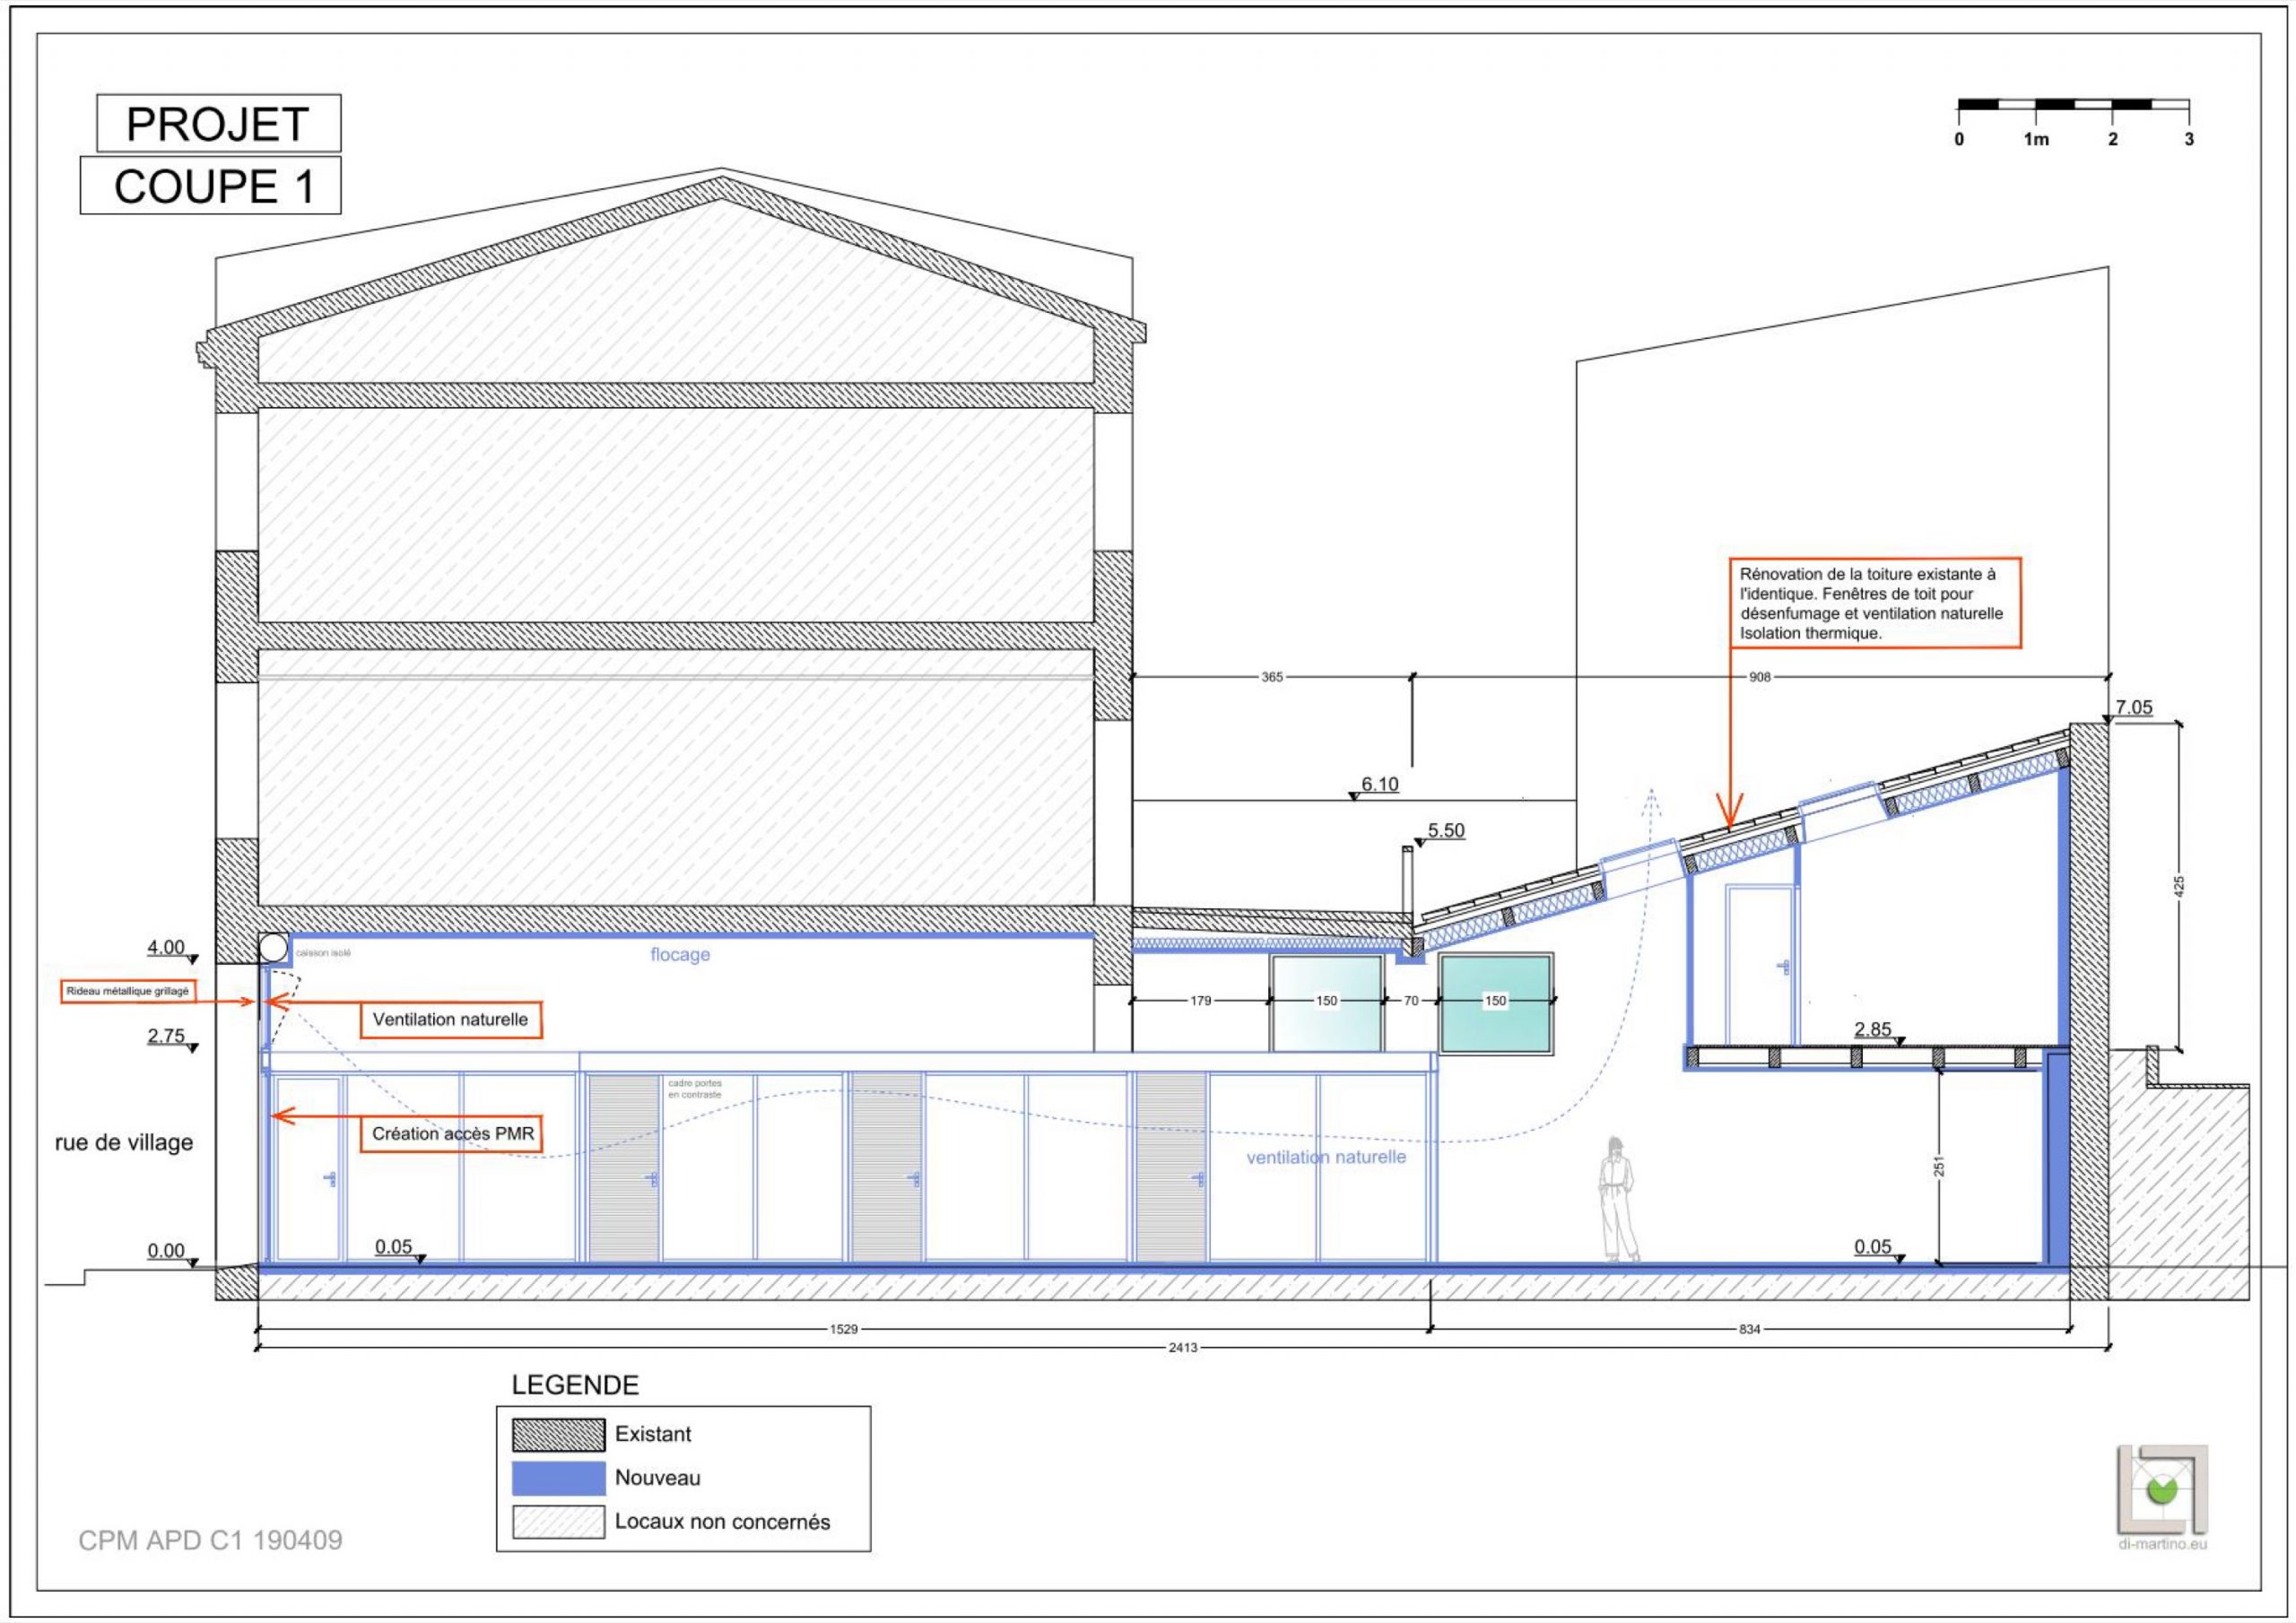Click the Existant legend hatch swatch
This screenshot has width=2296, height=1623.
(558, 1435)
